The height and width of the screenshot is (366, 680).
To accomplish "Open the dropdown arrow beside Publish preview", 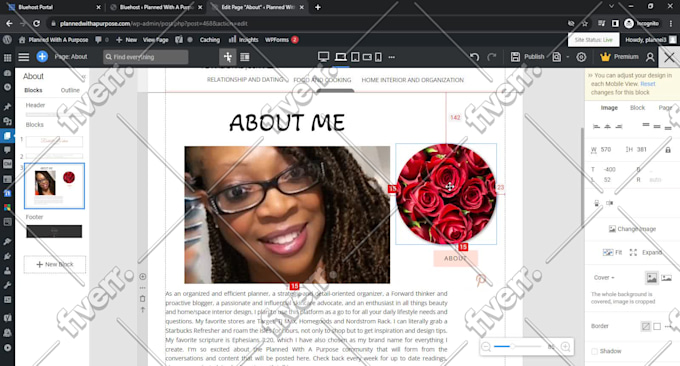I will [568, 57].
